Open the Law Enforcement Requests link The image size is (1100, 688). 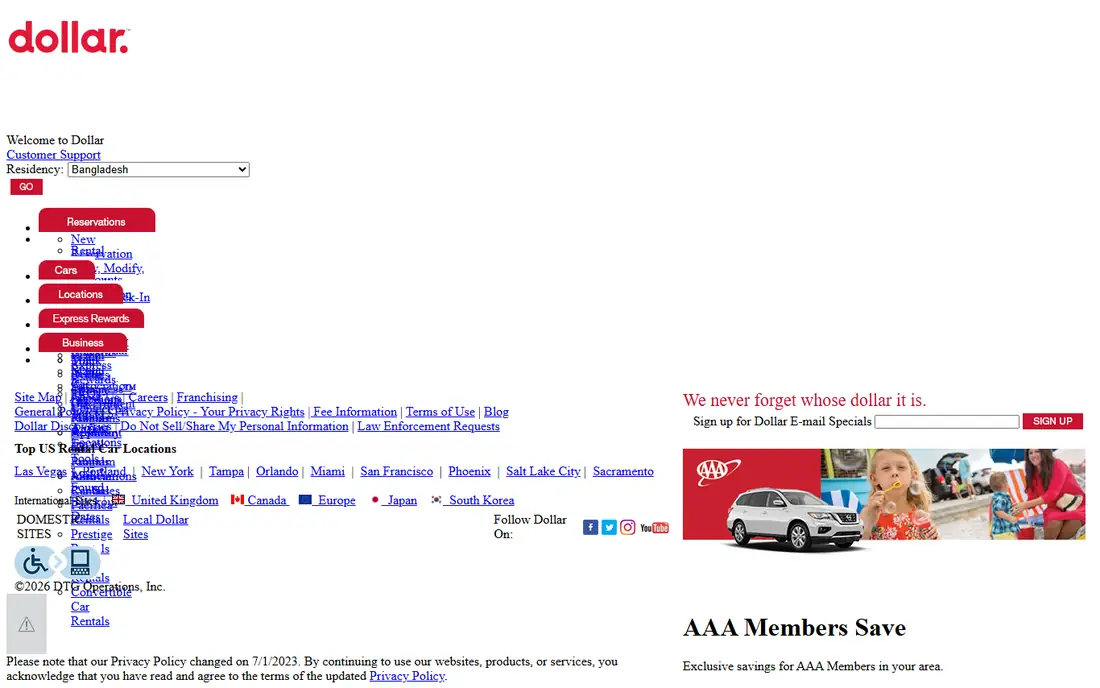(x=429, y=426)
